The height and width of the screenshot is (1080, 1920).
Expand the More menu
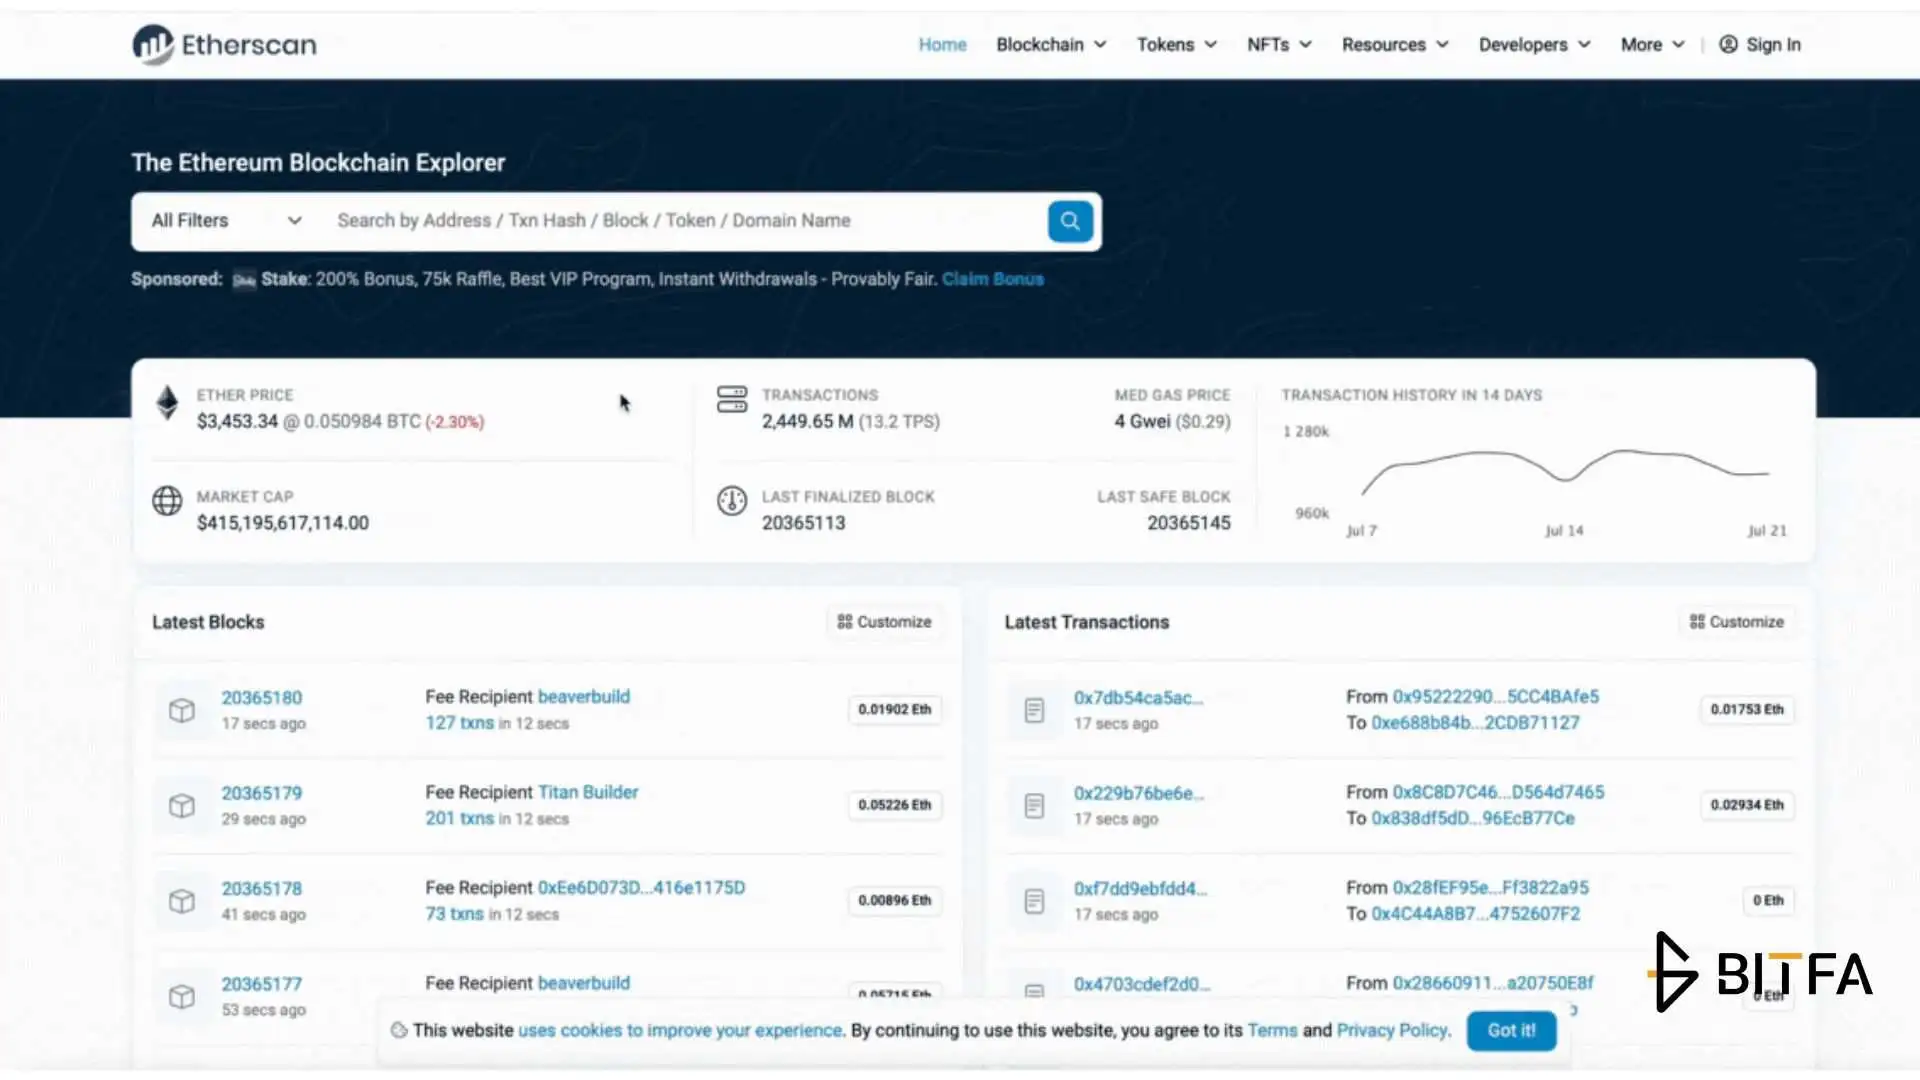(1652, 44)
